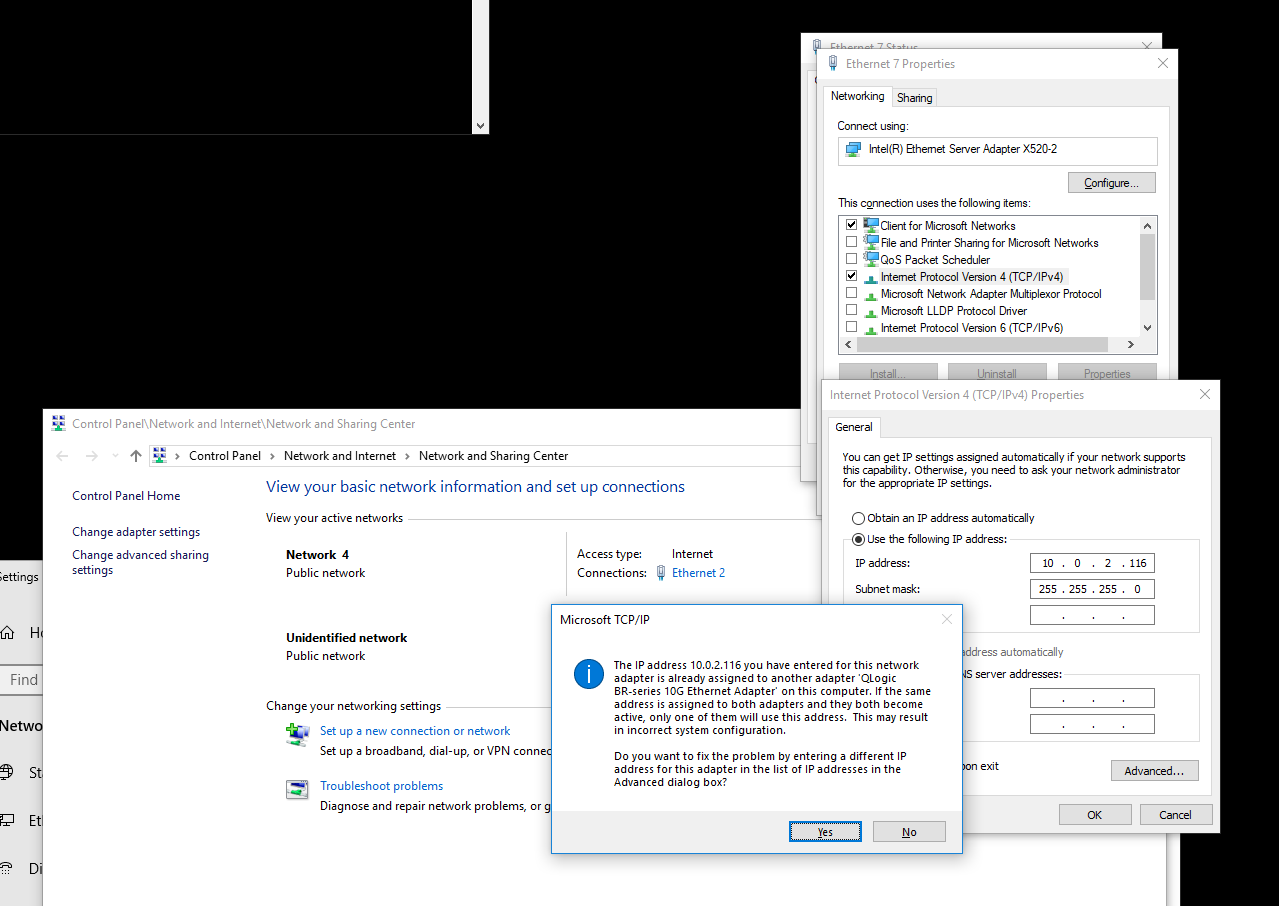The image size is (1279, 906).
Task: Click the items list scroll down arrow
Action: coord(1147,328)
